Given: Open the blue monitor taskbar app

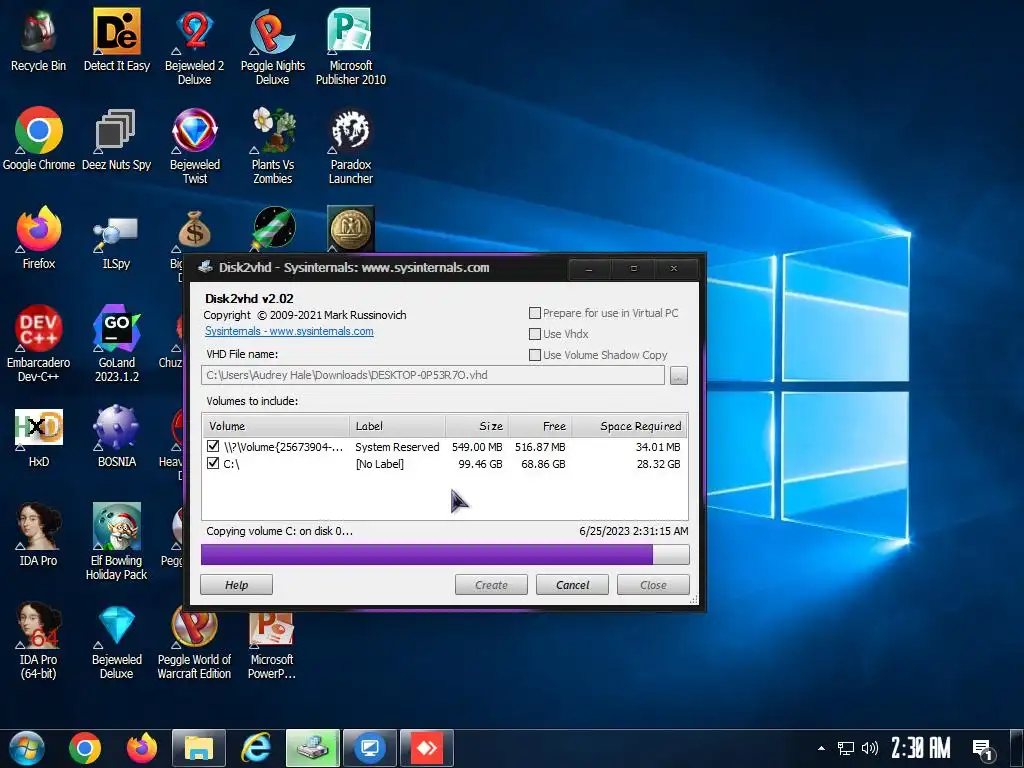Looking at the screenshot, I should (x=370, y=748).
